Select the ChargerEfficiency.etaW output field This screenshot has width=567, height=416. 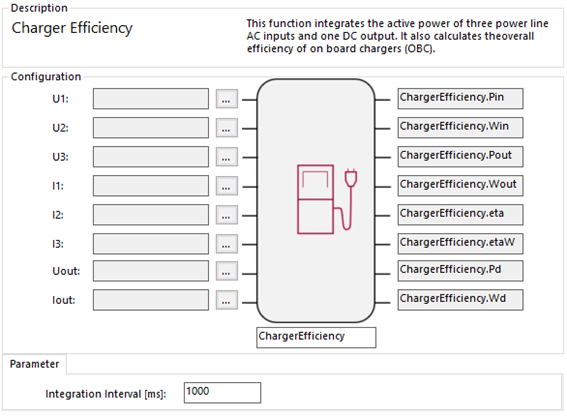(x=460, y=243)
